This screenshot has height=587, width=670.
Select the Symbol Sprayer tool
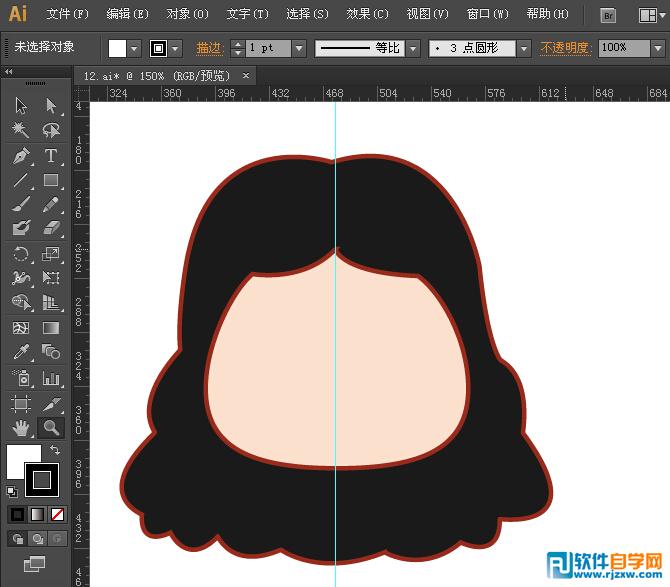point(21,378)
